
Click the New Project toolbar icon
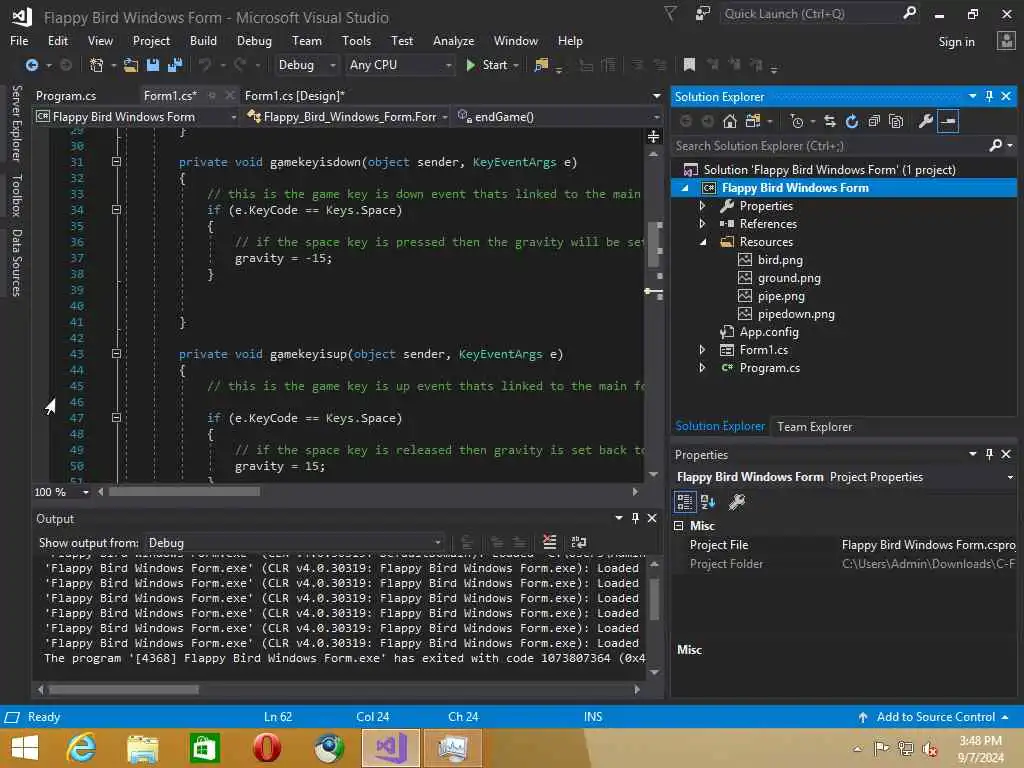[x=97, y=65]
